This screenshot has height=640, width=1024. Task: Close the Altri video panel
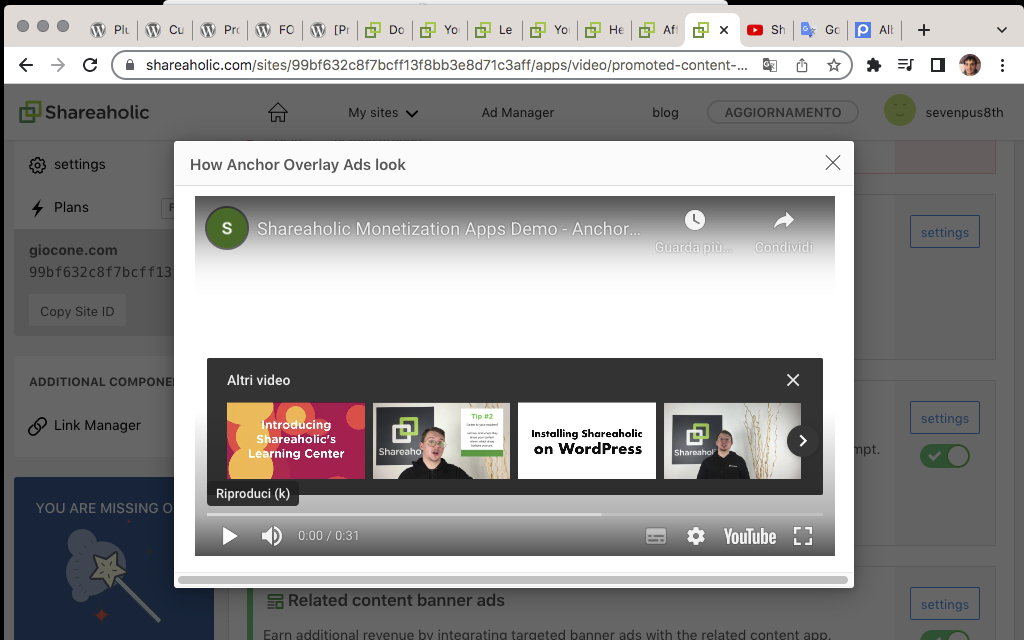pyautogui.click(x=793, y=380)
